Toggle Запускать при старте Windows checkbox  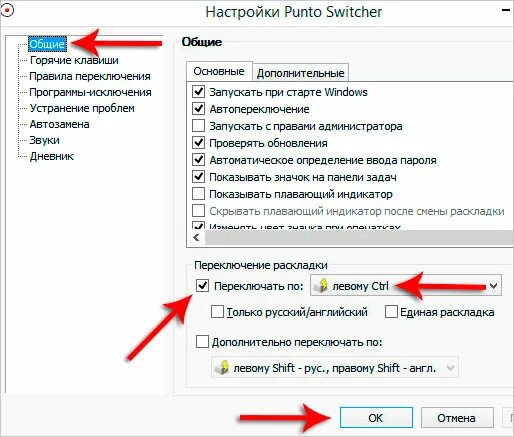199,91
